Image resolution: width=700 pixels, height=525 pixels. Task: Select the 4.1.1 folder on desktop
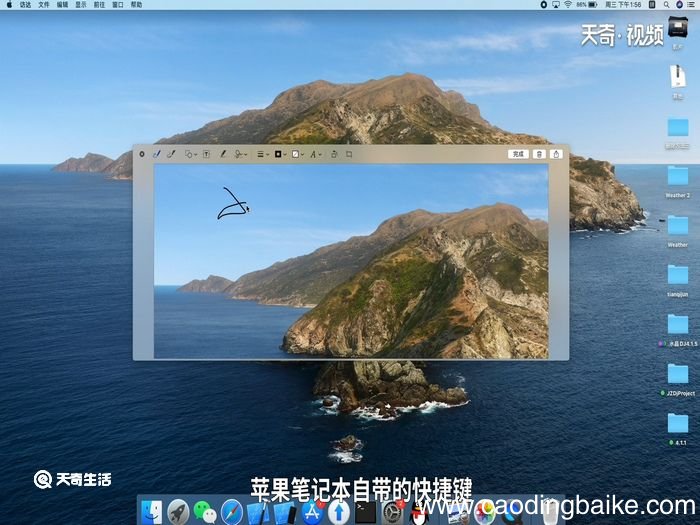(x=678, y=429)
